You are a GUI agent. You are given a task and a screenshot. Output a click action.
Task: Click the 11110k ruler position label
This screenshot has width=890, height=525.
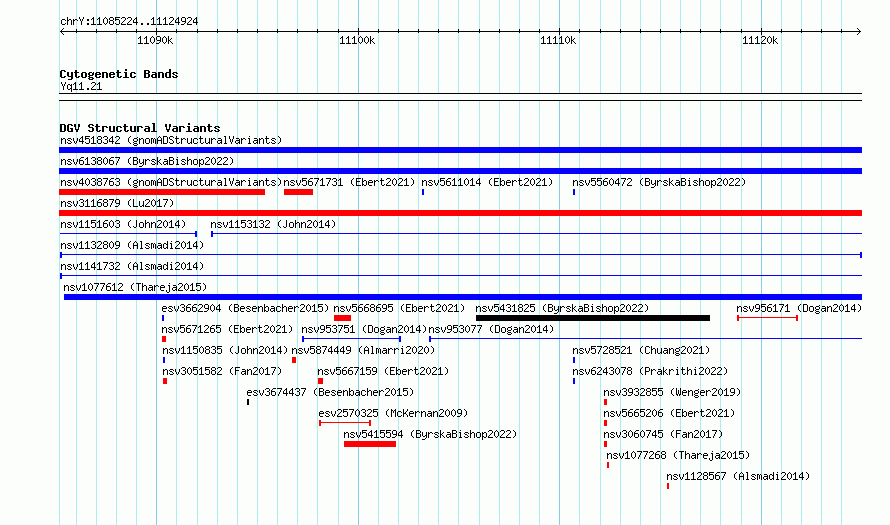click(x=558, y=40)
